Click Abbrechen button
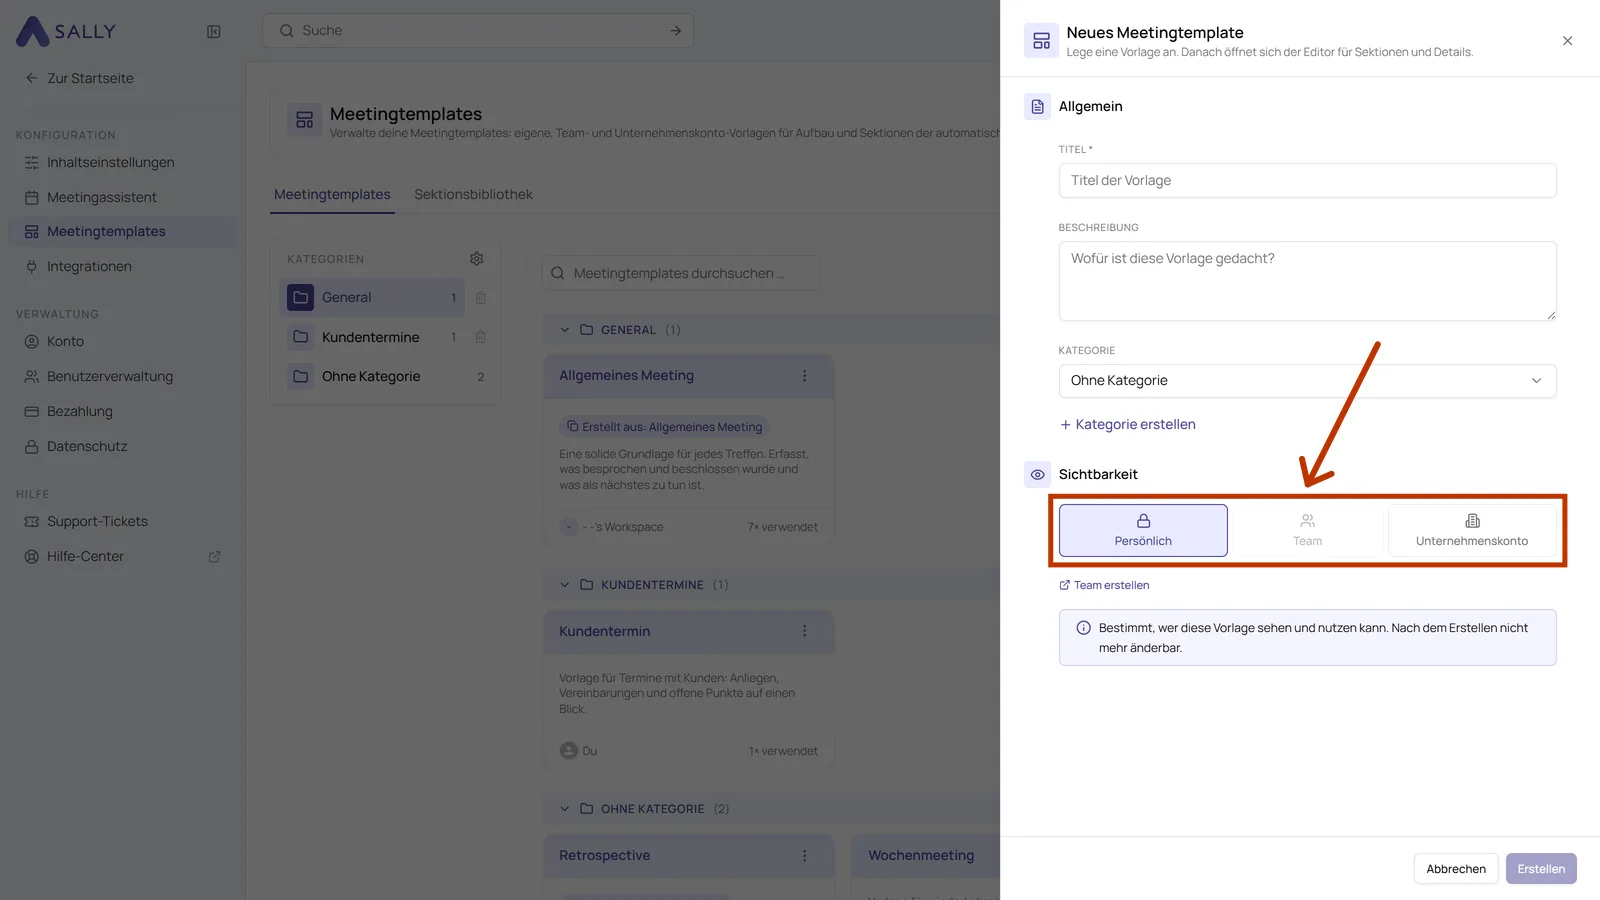Screen dimensions: 1600x900 point(1456,869)
